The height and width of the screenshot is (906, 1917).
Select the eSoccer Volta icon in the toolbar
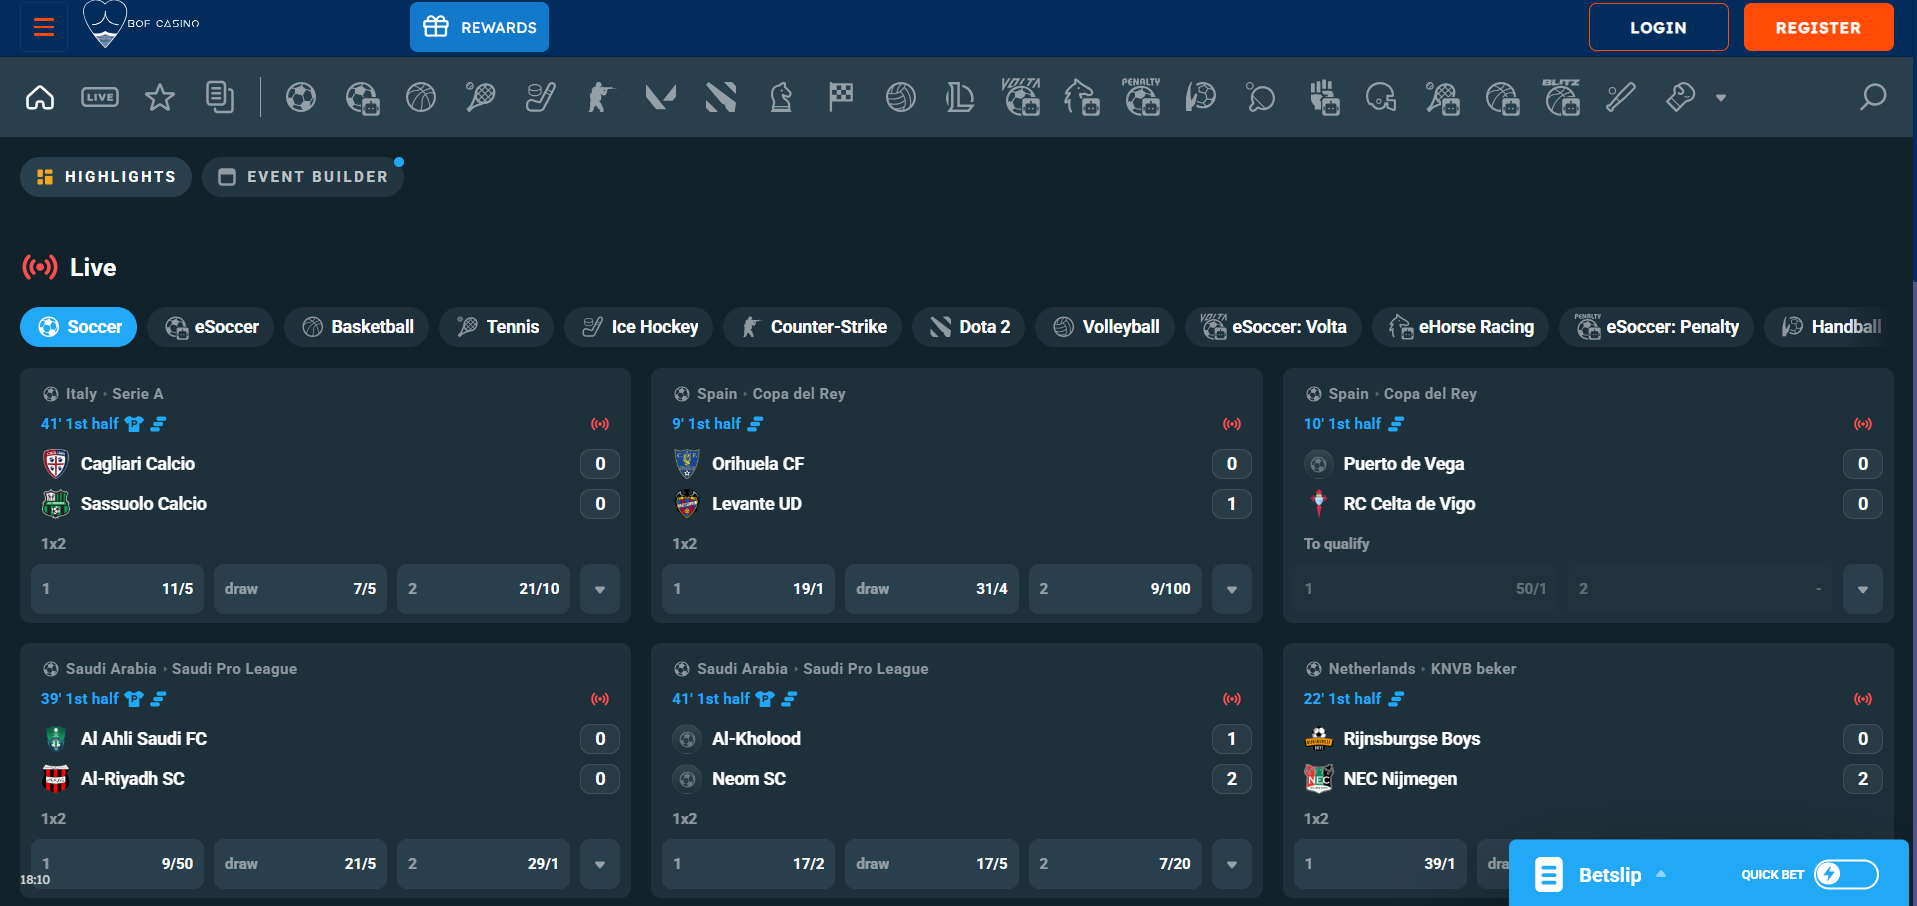pyautogui.click(x=1021, y=97)
